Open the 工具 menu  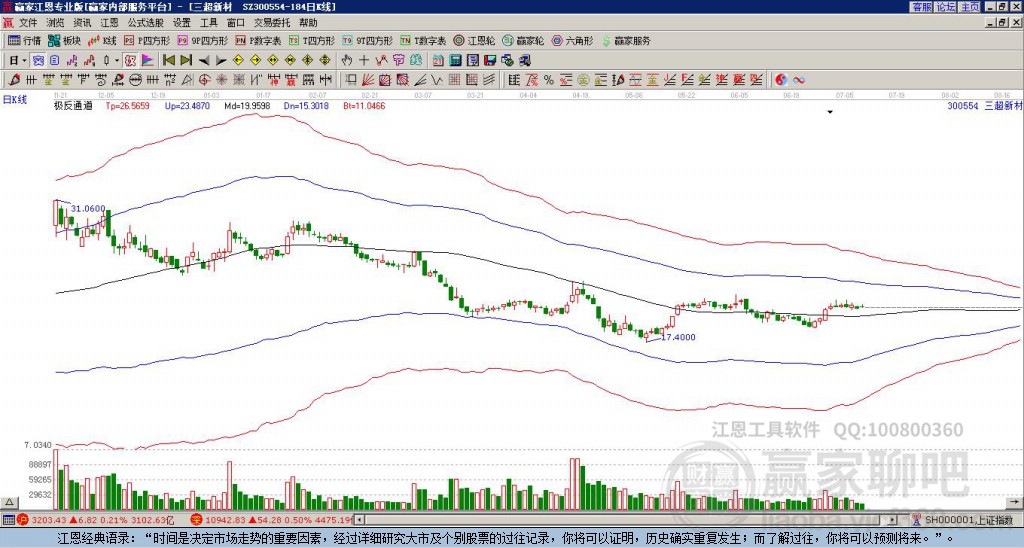[208, 23]
